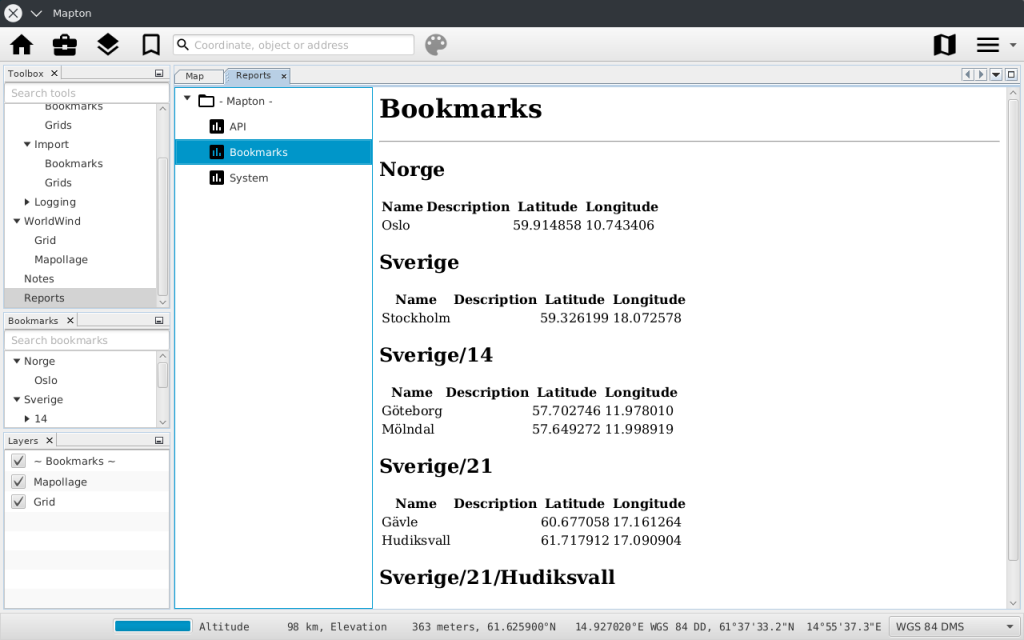Click Göteborg in Sverige/14 table

coord(411,411)
